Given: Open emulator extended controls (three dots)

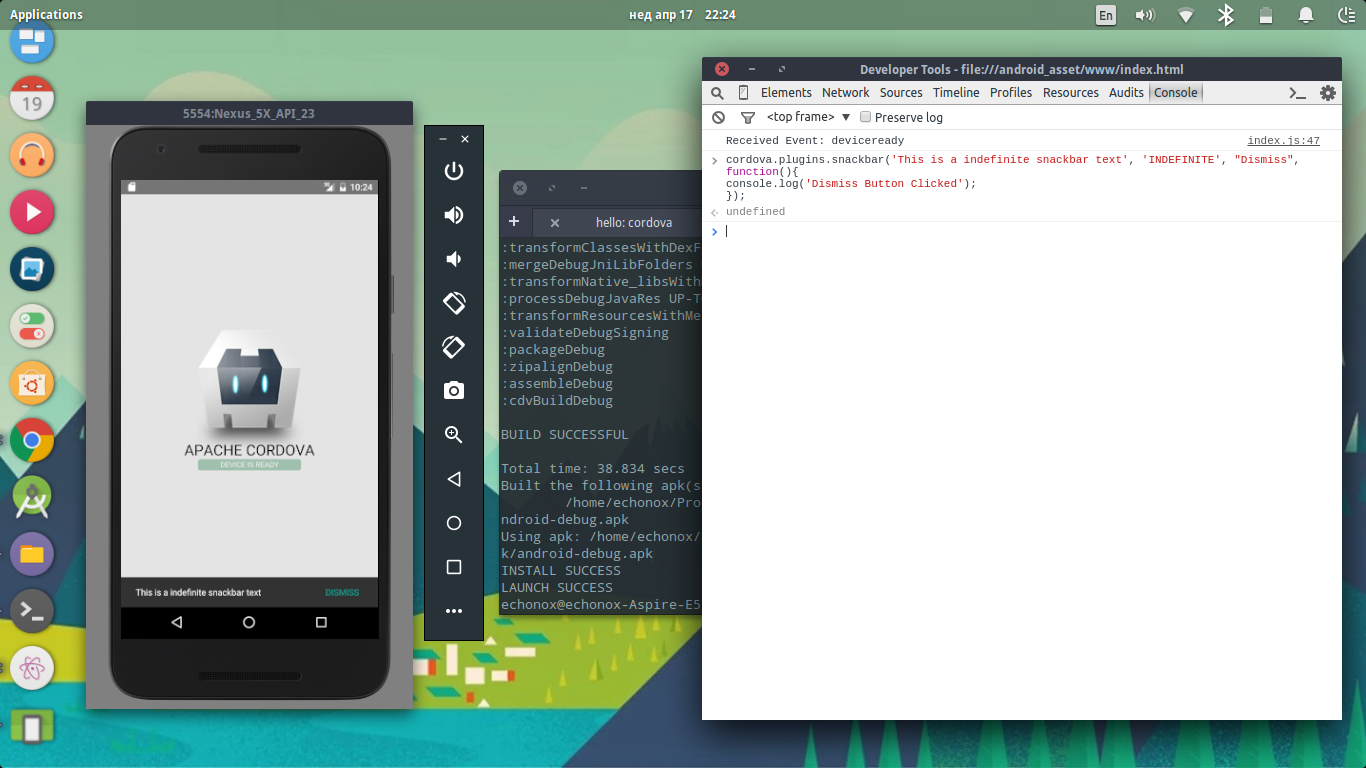Looking at the screenshot, I should pos(454,611).
